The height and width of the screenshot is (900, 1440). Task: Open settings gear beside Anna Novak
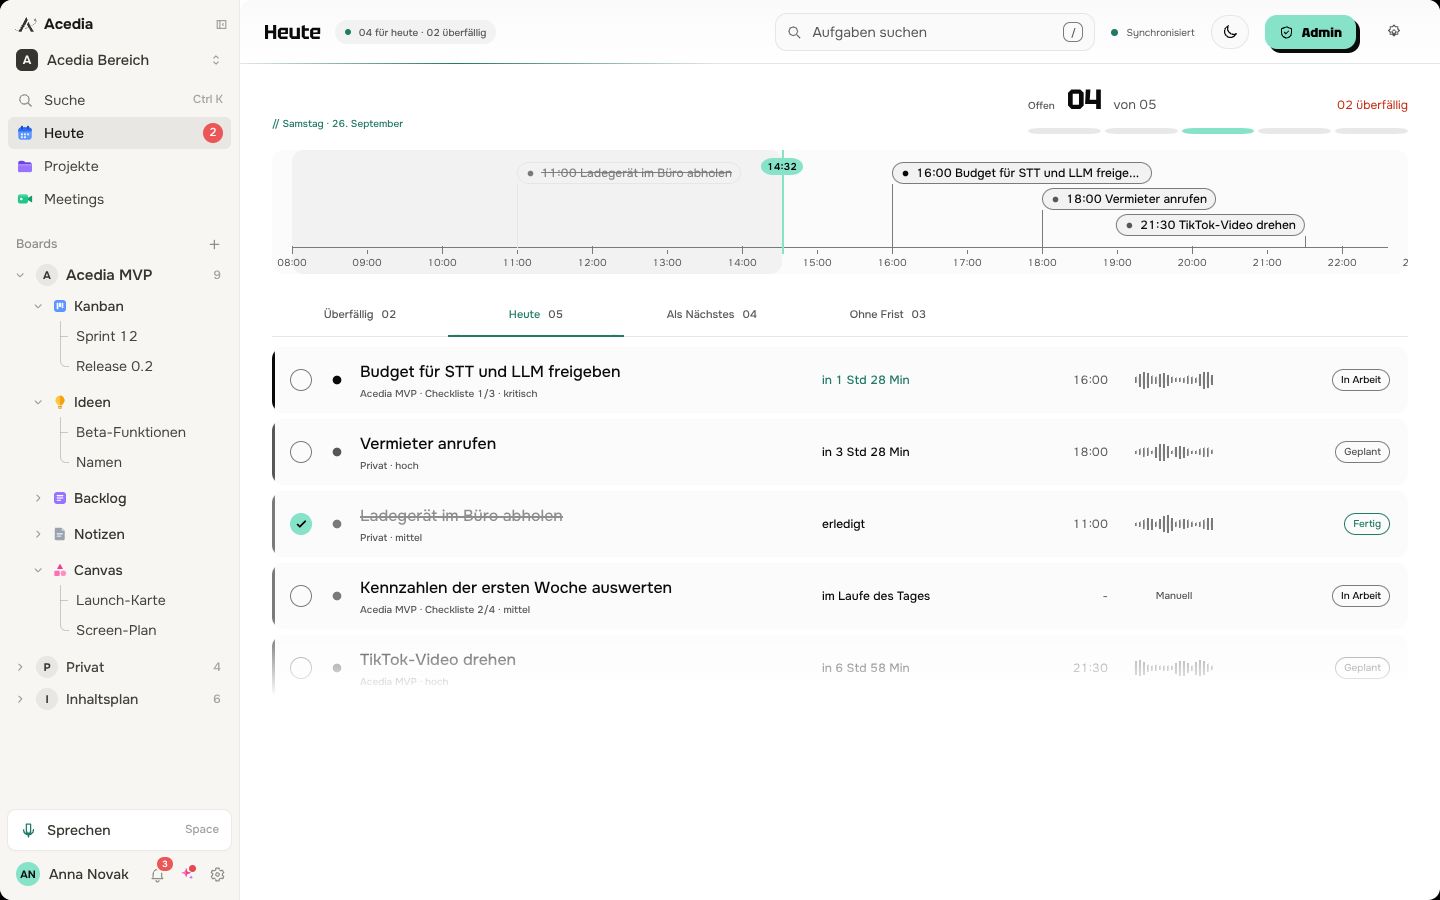217,874
